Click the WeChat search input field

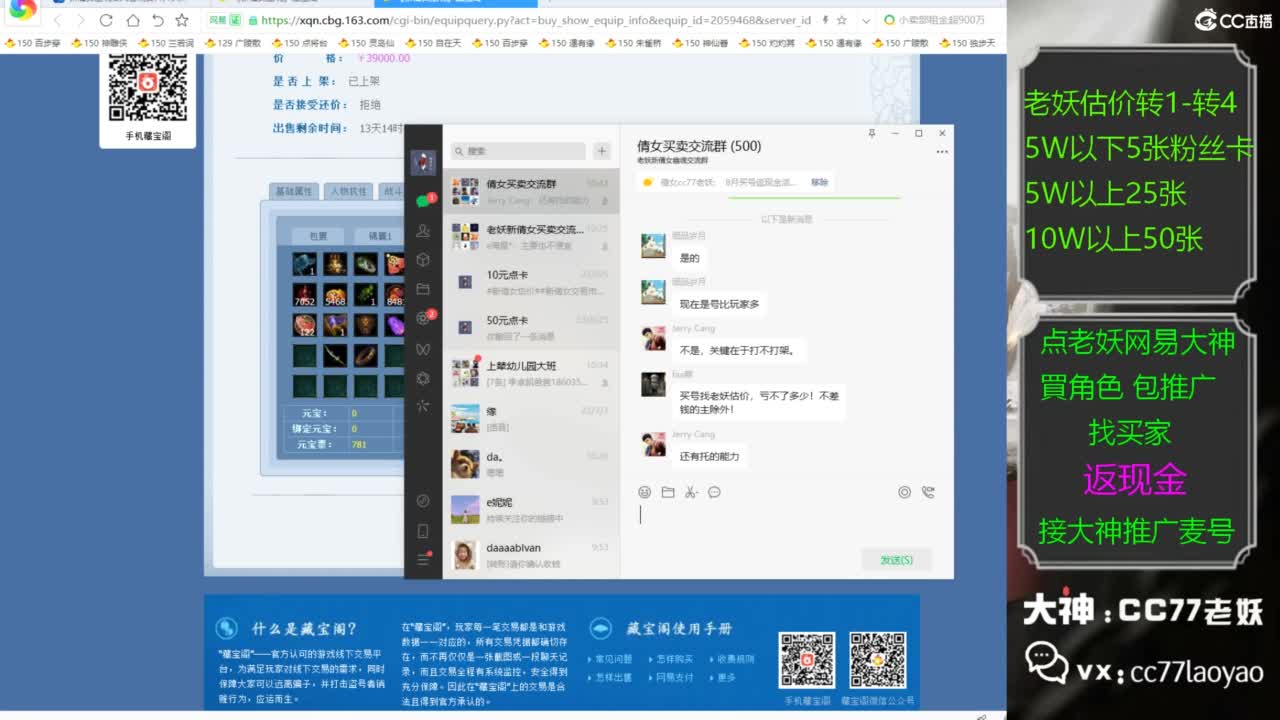point(520,150)
